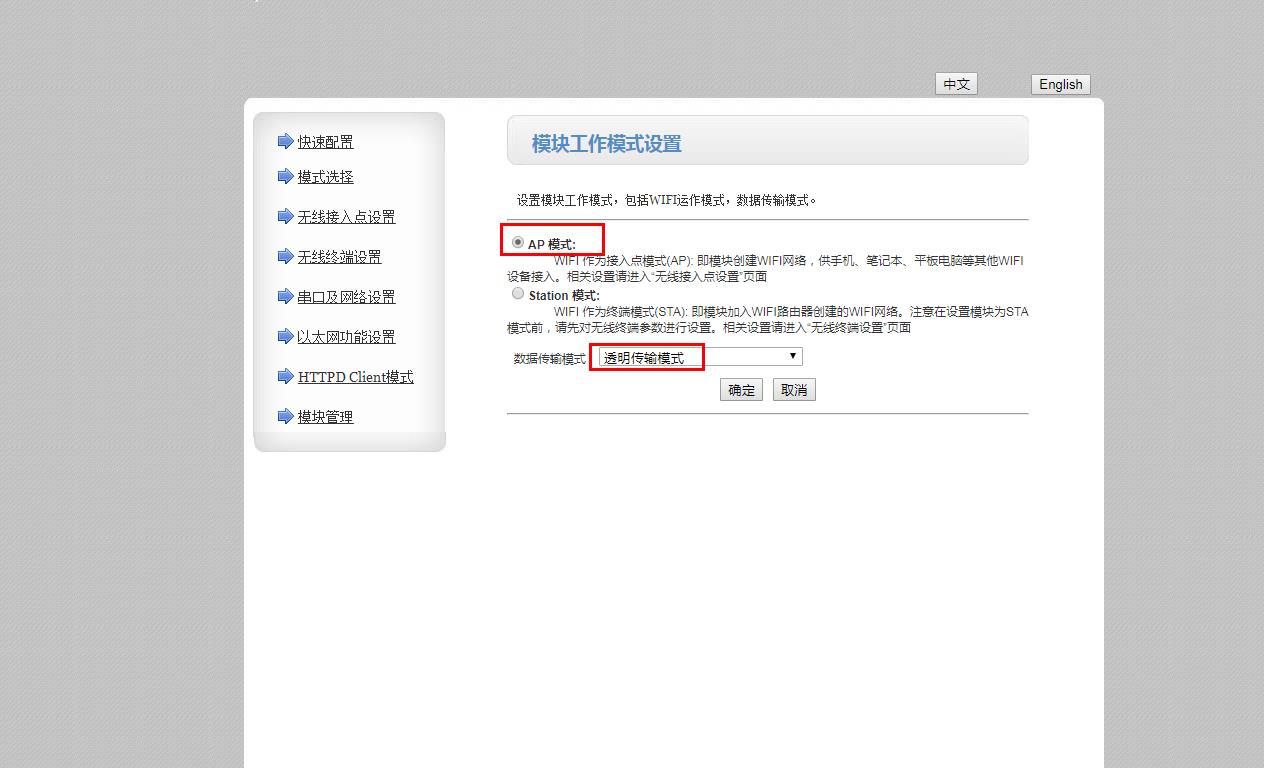The image size is (1264, 768).
Task: Click the arrow icon beside 快速配置
Action: click(x=285, y=141)
